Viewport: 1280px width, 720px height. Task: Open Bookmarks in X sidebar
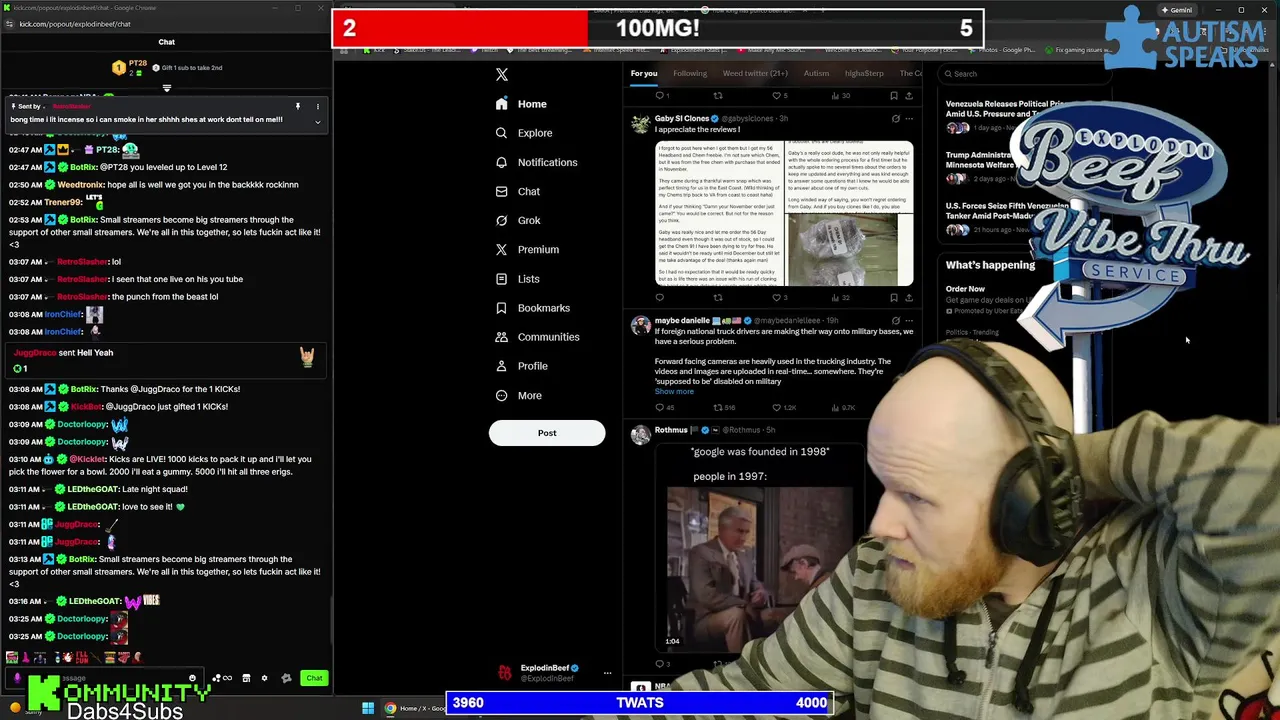[532, 308]
